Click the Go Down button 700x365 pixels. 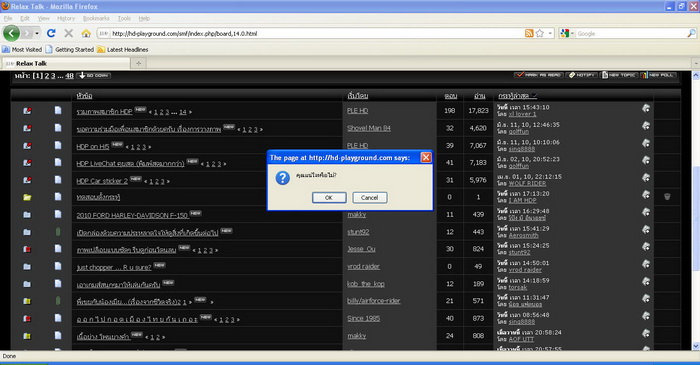[x=94, y=75]
